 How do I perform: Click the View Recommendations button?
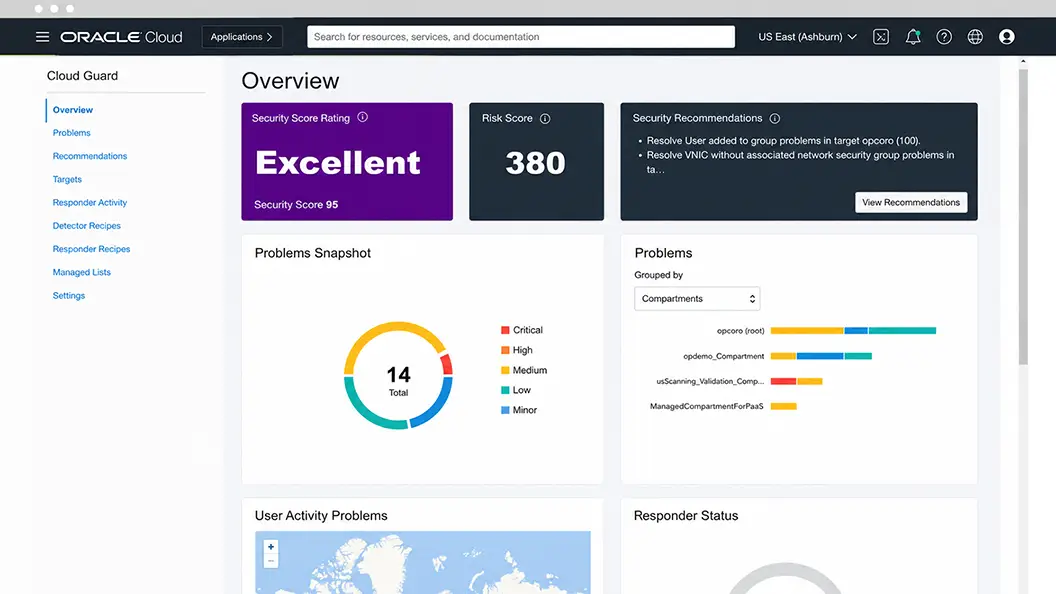[x=911, y=203]
